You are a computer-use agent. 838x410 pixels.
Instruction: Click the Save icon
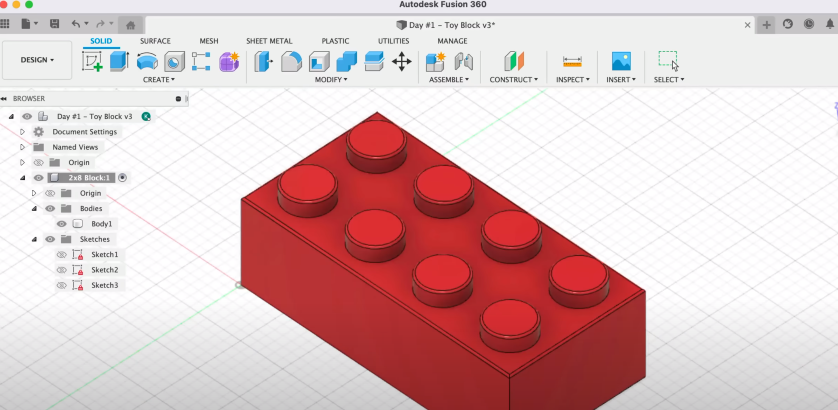pos(54,24)
